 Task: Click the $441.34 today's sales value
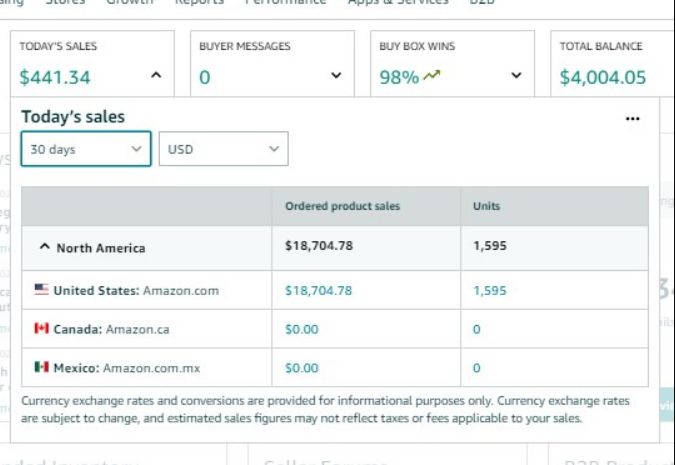pyautogui.click(x=55, y=78)
